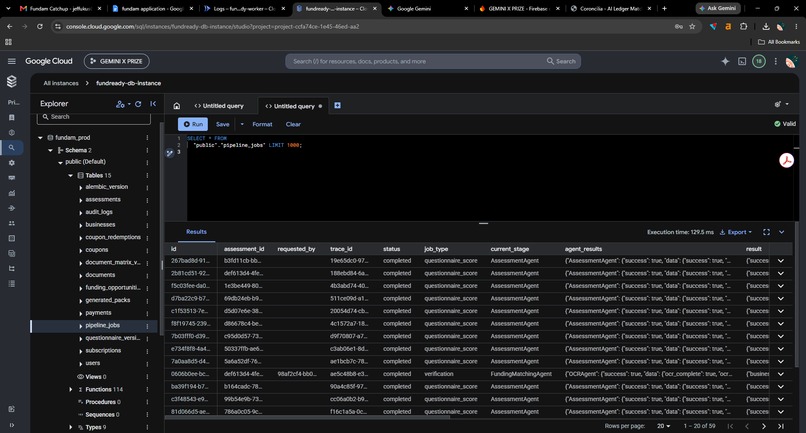Screen dimensions: 806x433
Task: Switch to first Untitled query tab
Action: tap(219, 106)
